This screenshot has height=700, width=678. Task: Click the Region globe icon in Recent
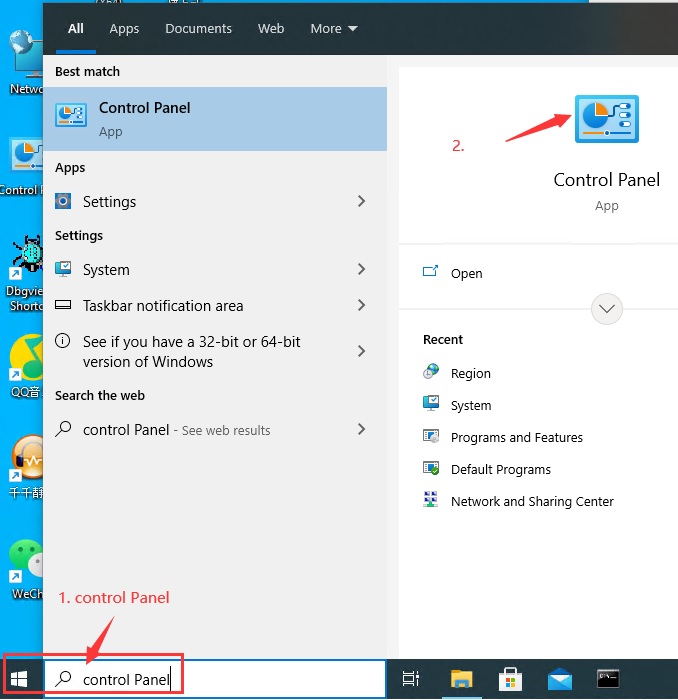[431, 371]
